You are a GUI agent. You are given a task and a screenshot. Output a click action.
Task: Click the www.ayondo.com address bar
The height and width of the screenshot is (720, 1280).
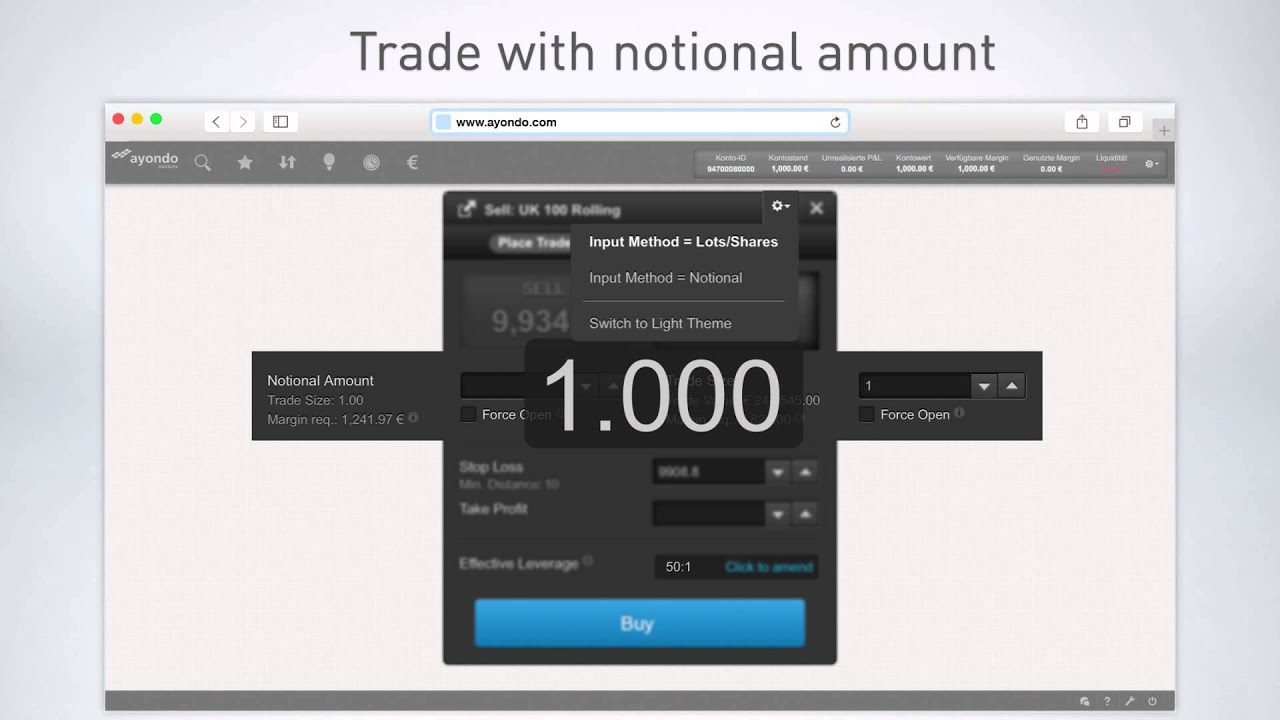tap(640, 122)
